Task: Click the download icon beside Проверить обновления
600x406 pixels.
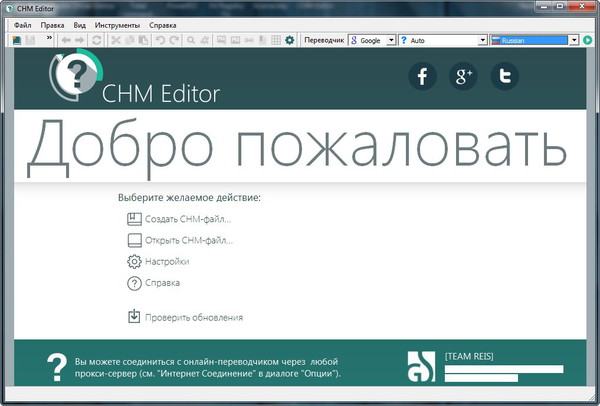Action: coord(134,317)
